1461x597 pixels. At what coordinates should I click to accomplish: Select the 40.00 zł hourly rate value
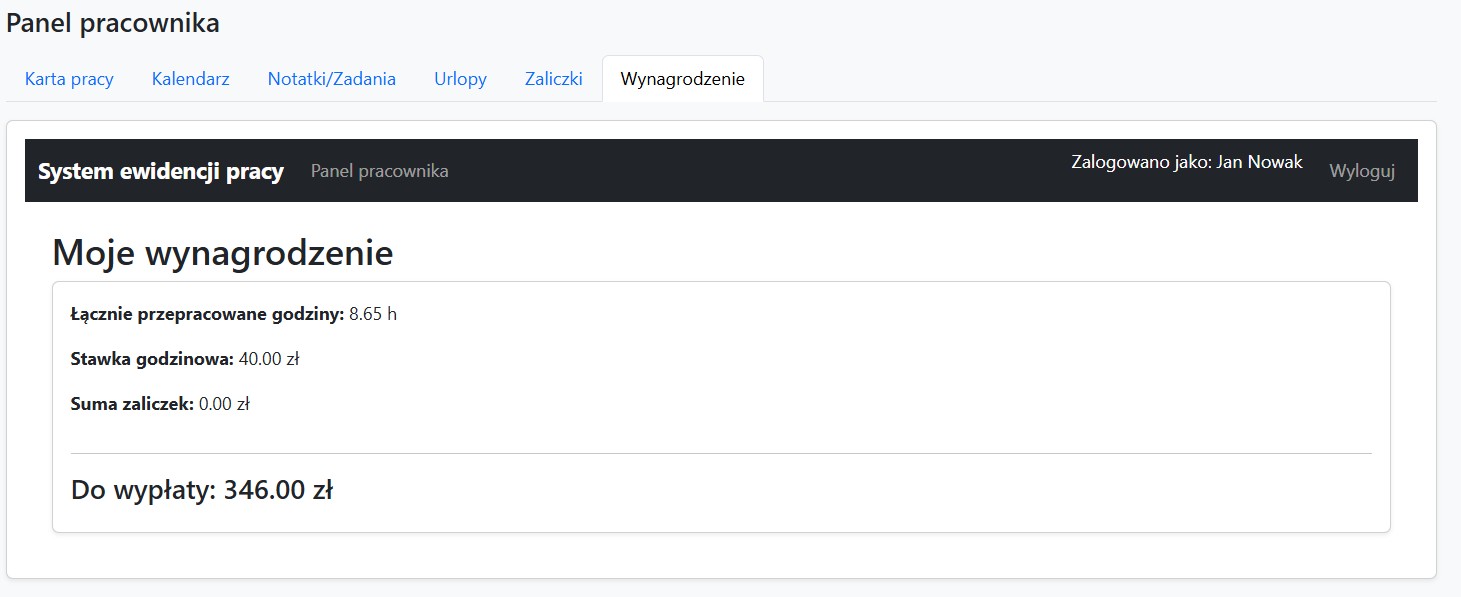(269, 359)
